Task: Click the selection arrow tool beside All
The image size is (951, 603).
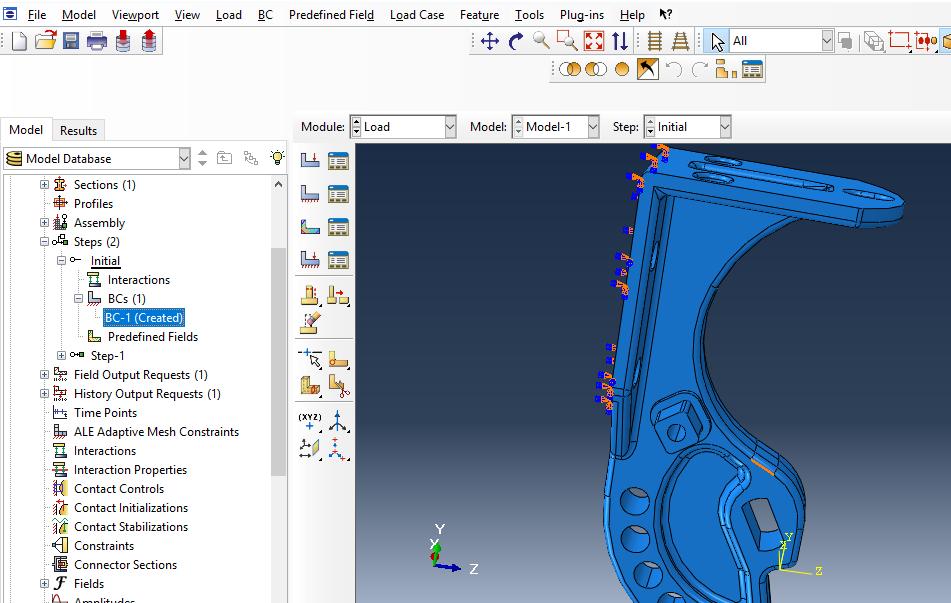Action: pos(717,42)
